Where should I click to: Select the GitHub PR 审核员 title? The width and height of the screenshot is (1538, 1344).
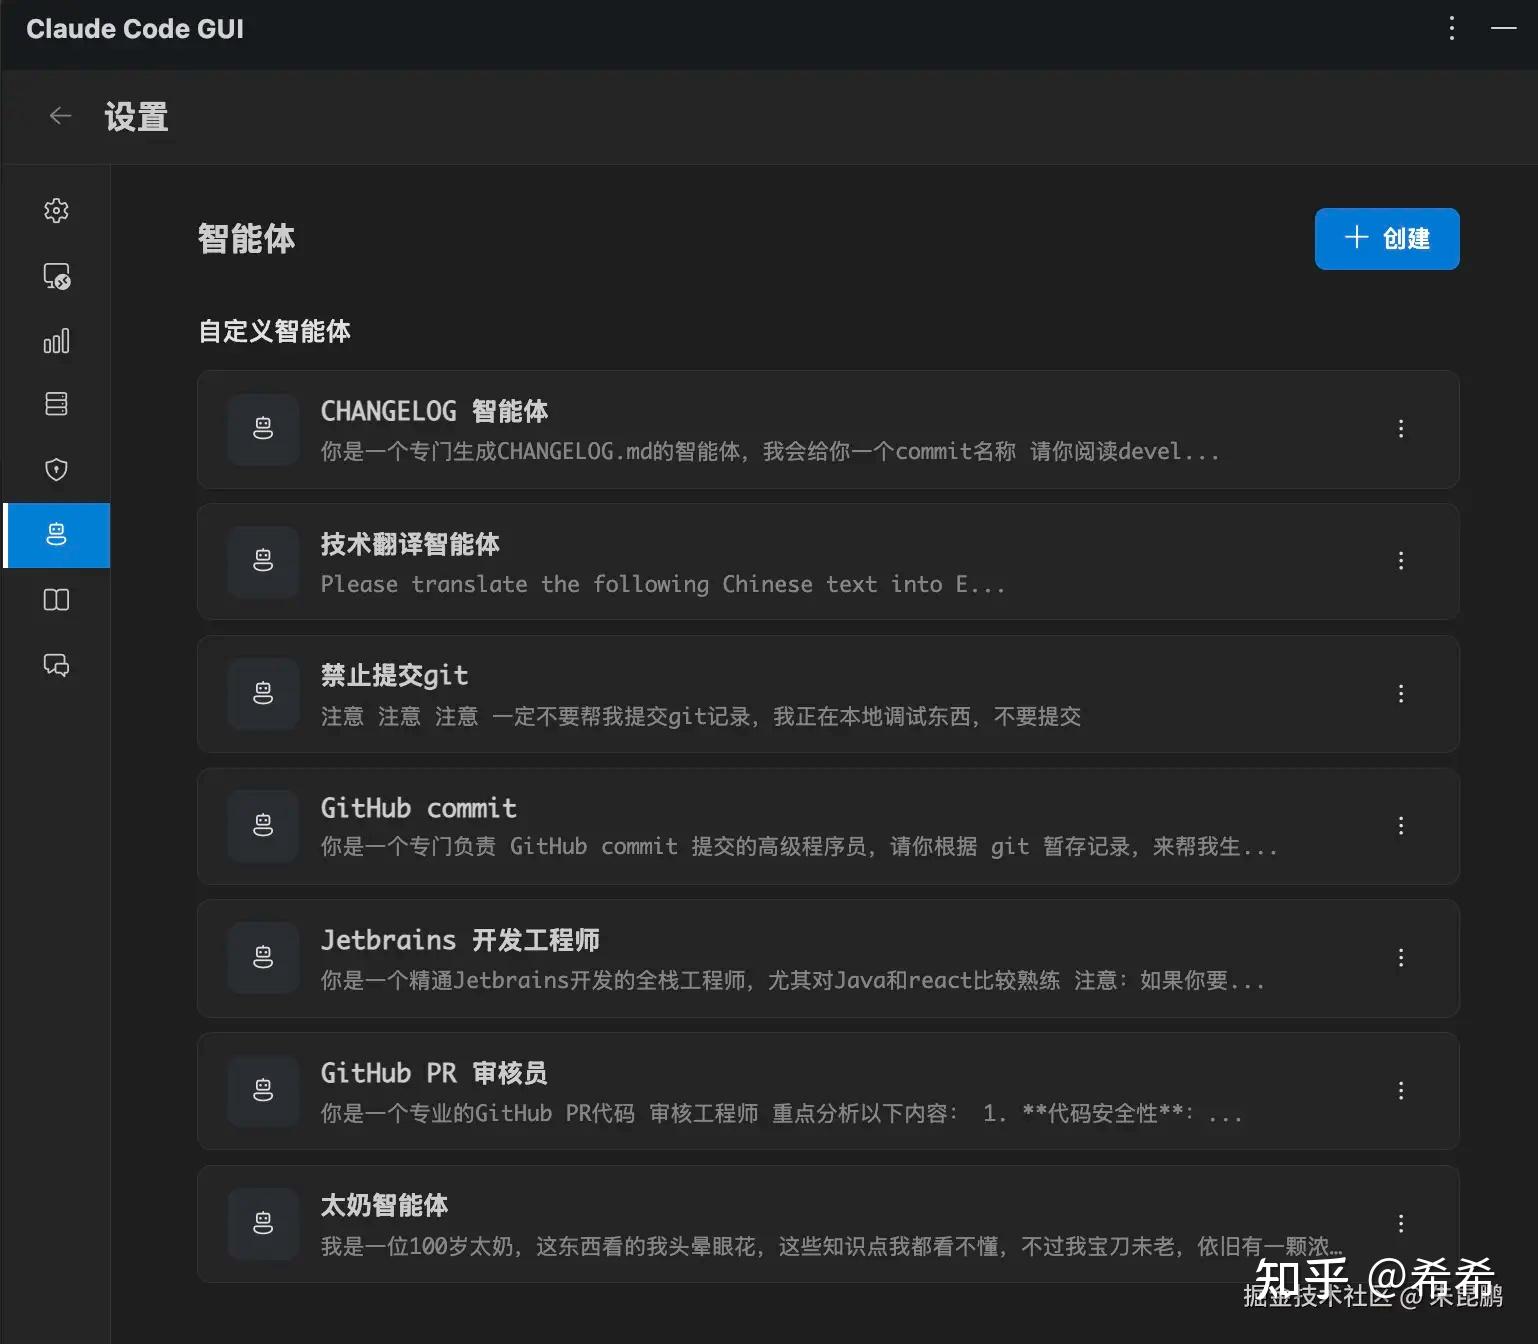(x=434, y=1073)
